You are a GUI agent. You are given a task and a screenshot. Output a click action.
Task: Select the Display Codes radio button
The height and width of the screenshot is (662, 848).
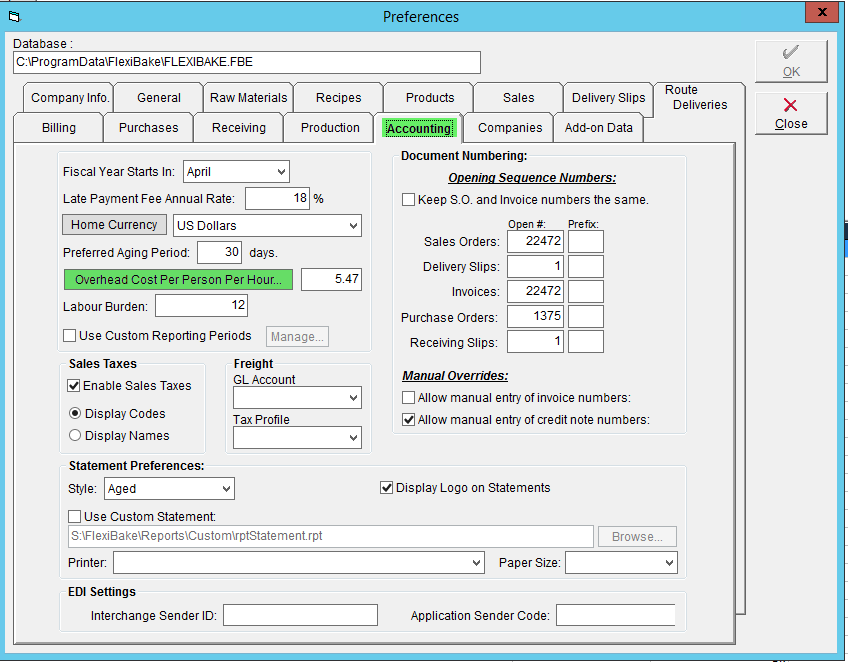coord(75,413)
